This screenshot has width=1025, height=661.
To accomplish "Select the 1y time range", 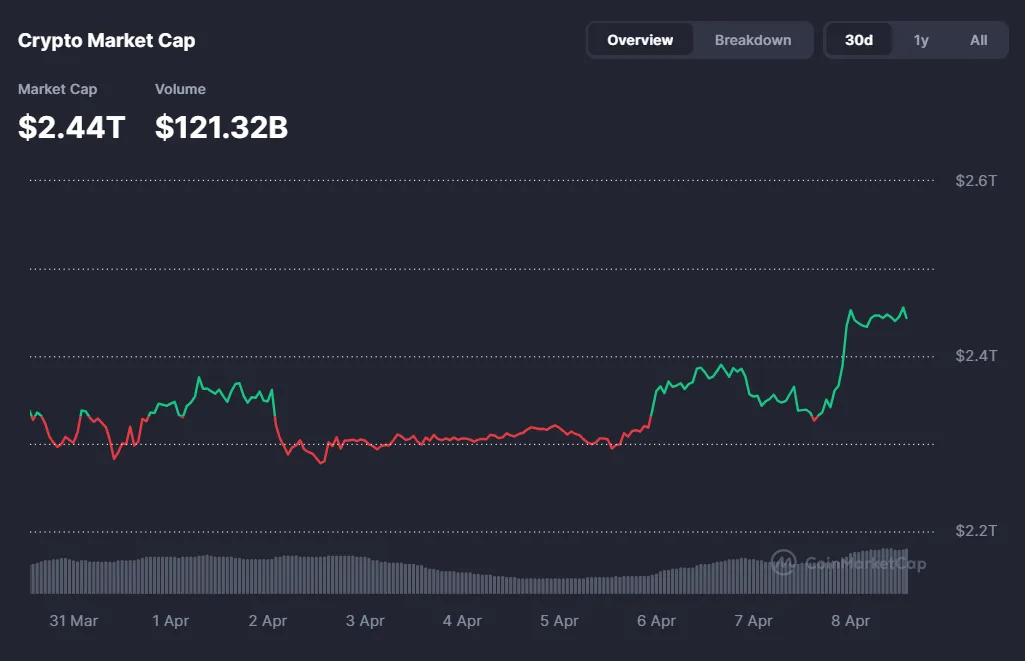I will 921,40.
